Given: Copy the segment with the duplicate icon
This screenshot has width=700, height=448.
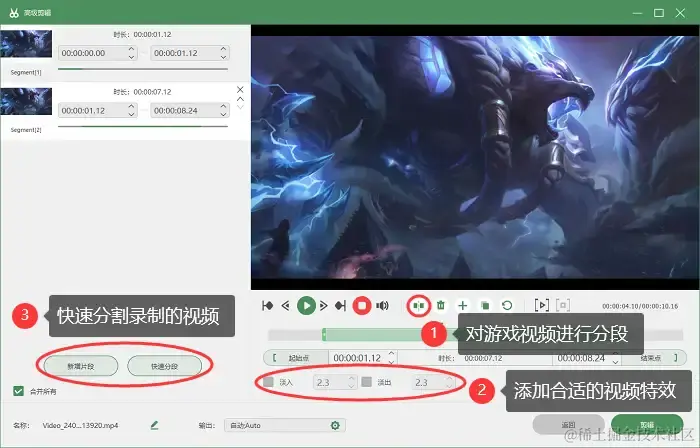Looking at the screenshot, I should (x=485, y=306).
